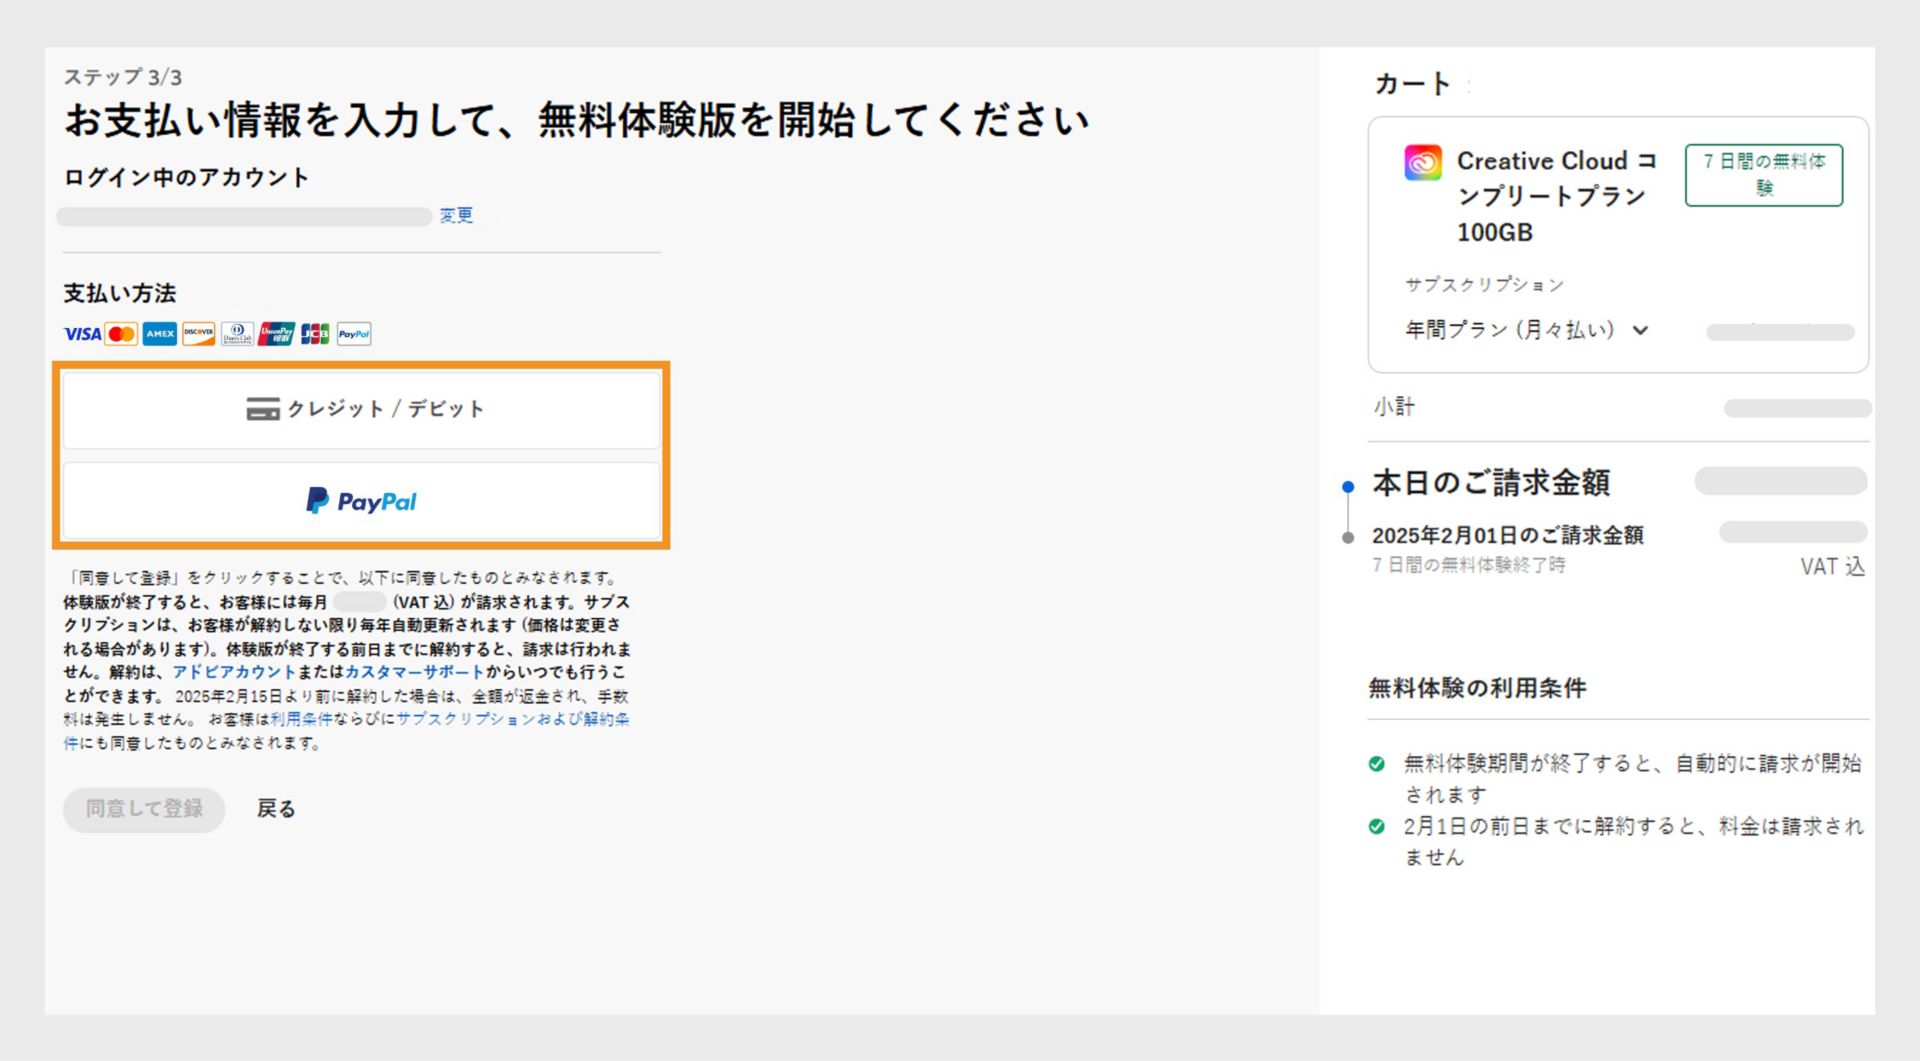1920x1061 pixels.
Task: Click green checkmark beside 2月1日の前日までに
Action: pyautogui.click(x=1377, y=827)
